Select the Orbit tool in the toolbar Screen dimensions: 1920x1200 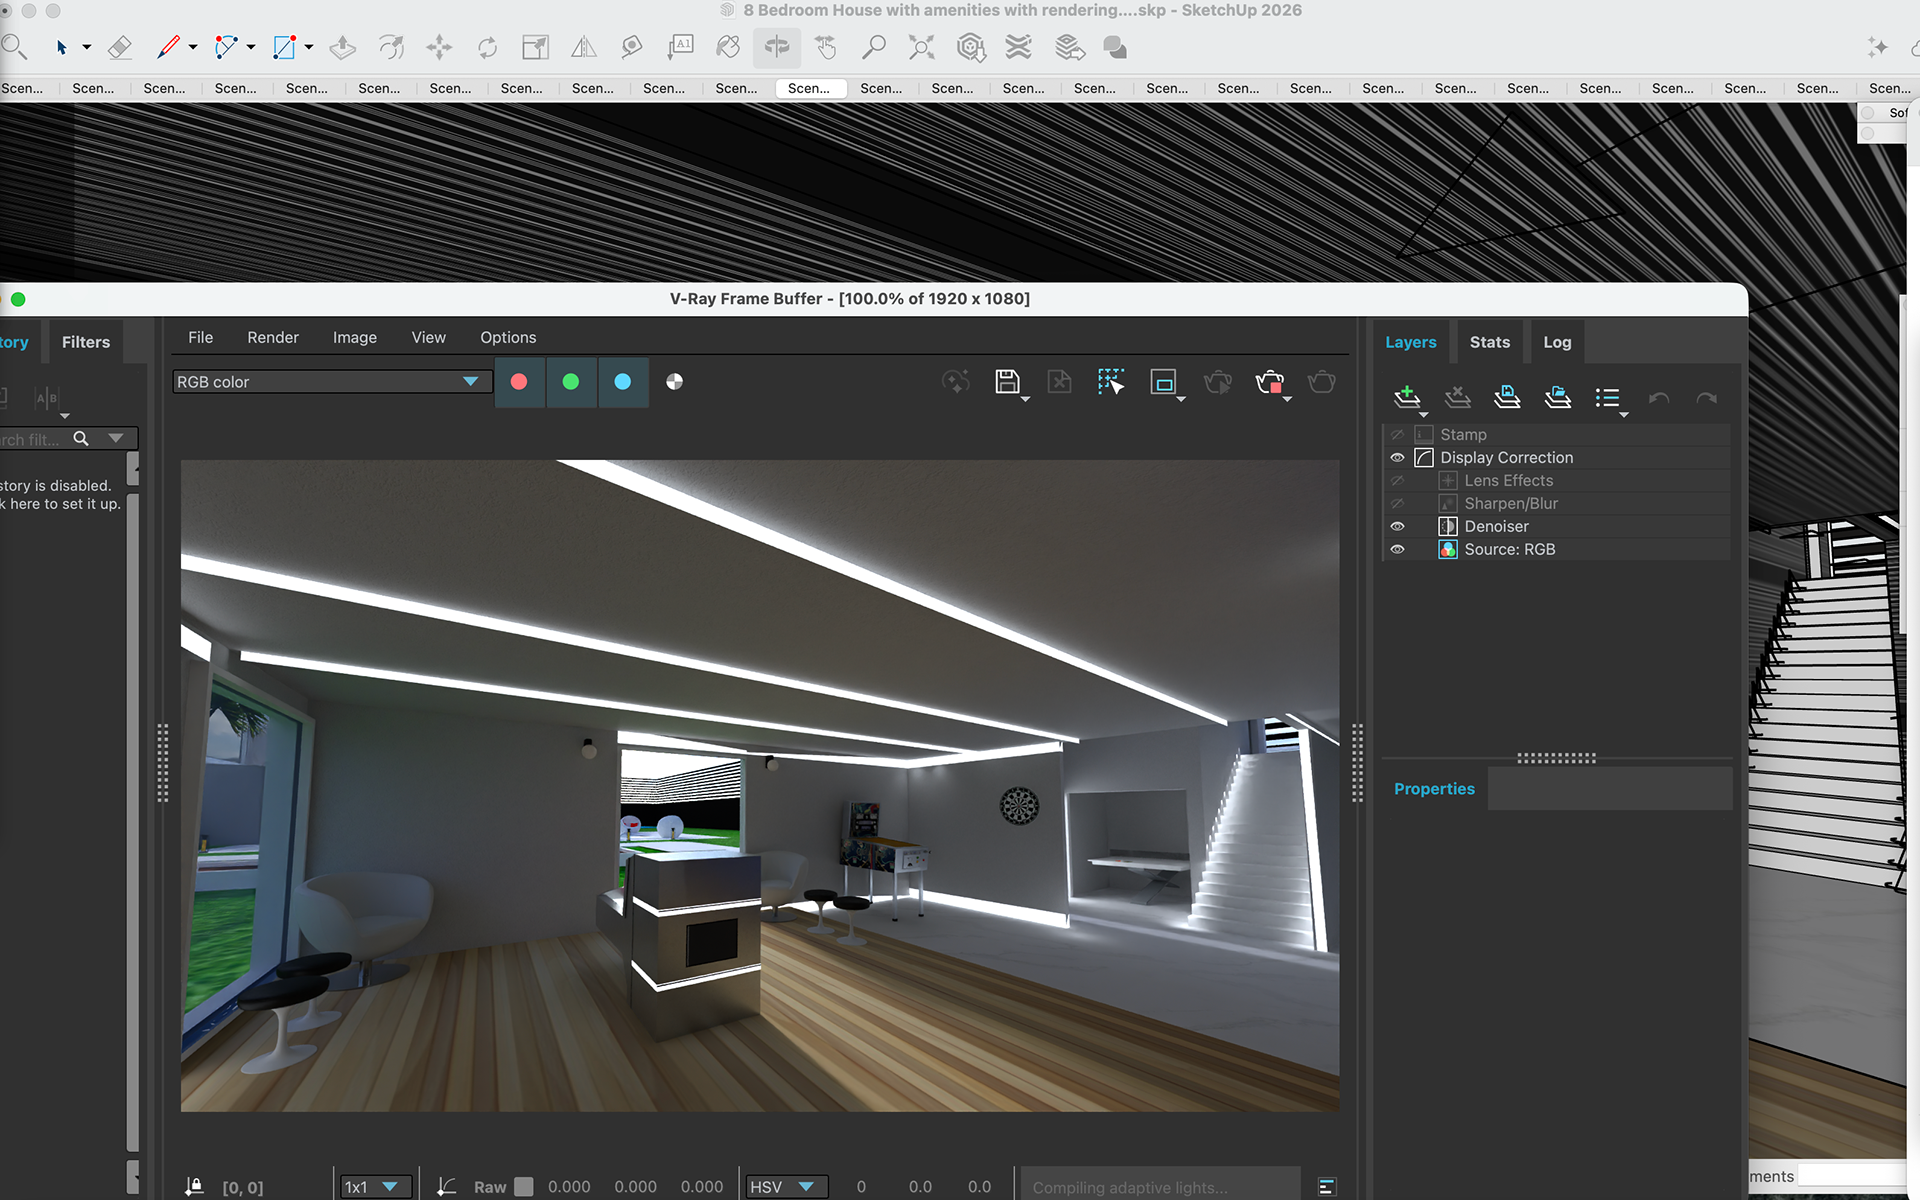[x=777, y=47]
